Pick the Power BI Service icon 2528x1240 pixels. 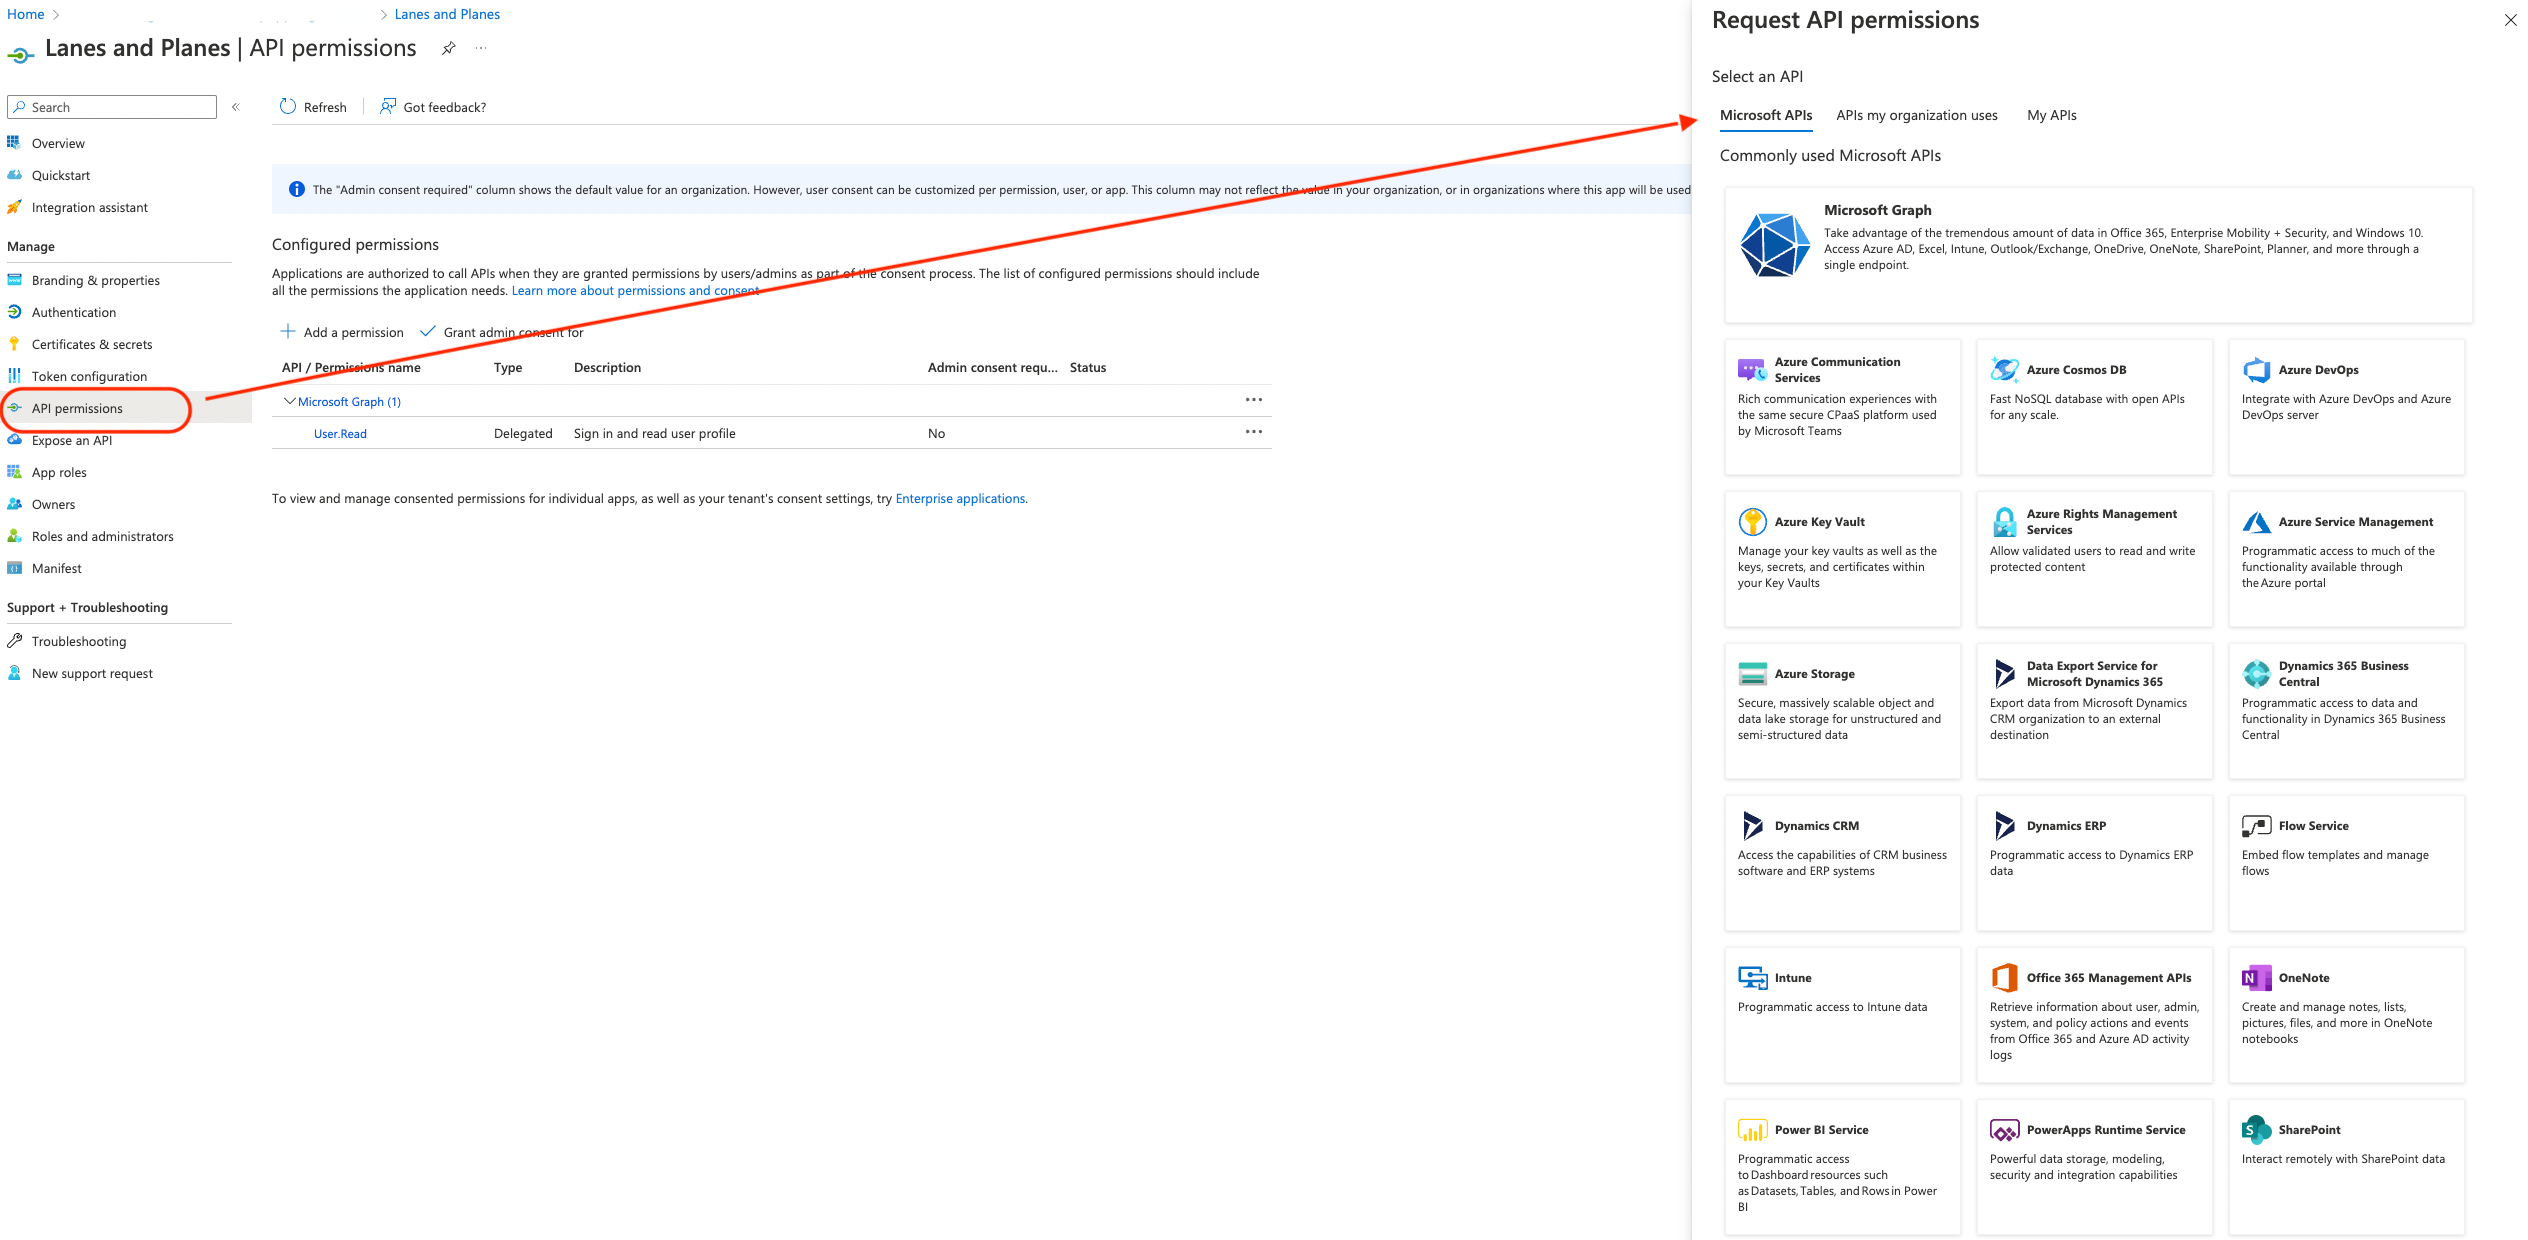click(1752, 1130)
